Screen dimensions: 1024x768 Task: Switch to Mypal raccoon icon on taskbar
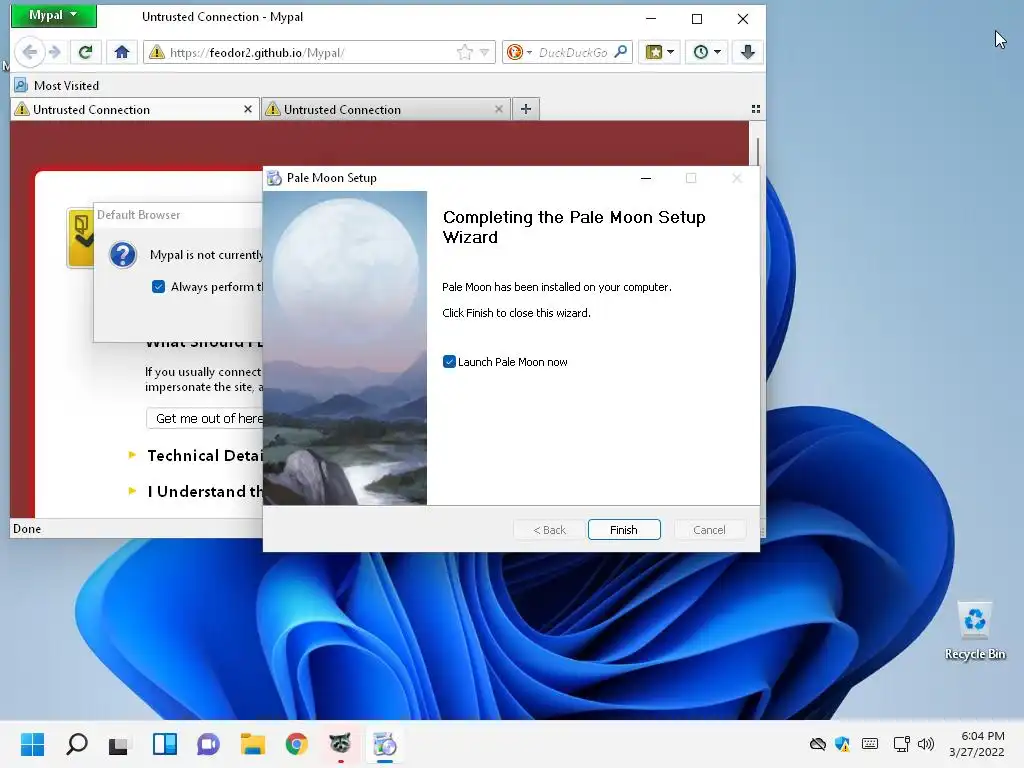340,744
